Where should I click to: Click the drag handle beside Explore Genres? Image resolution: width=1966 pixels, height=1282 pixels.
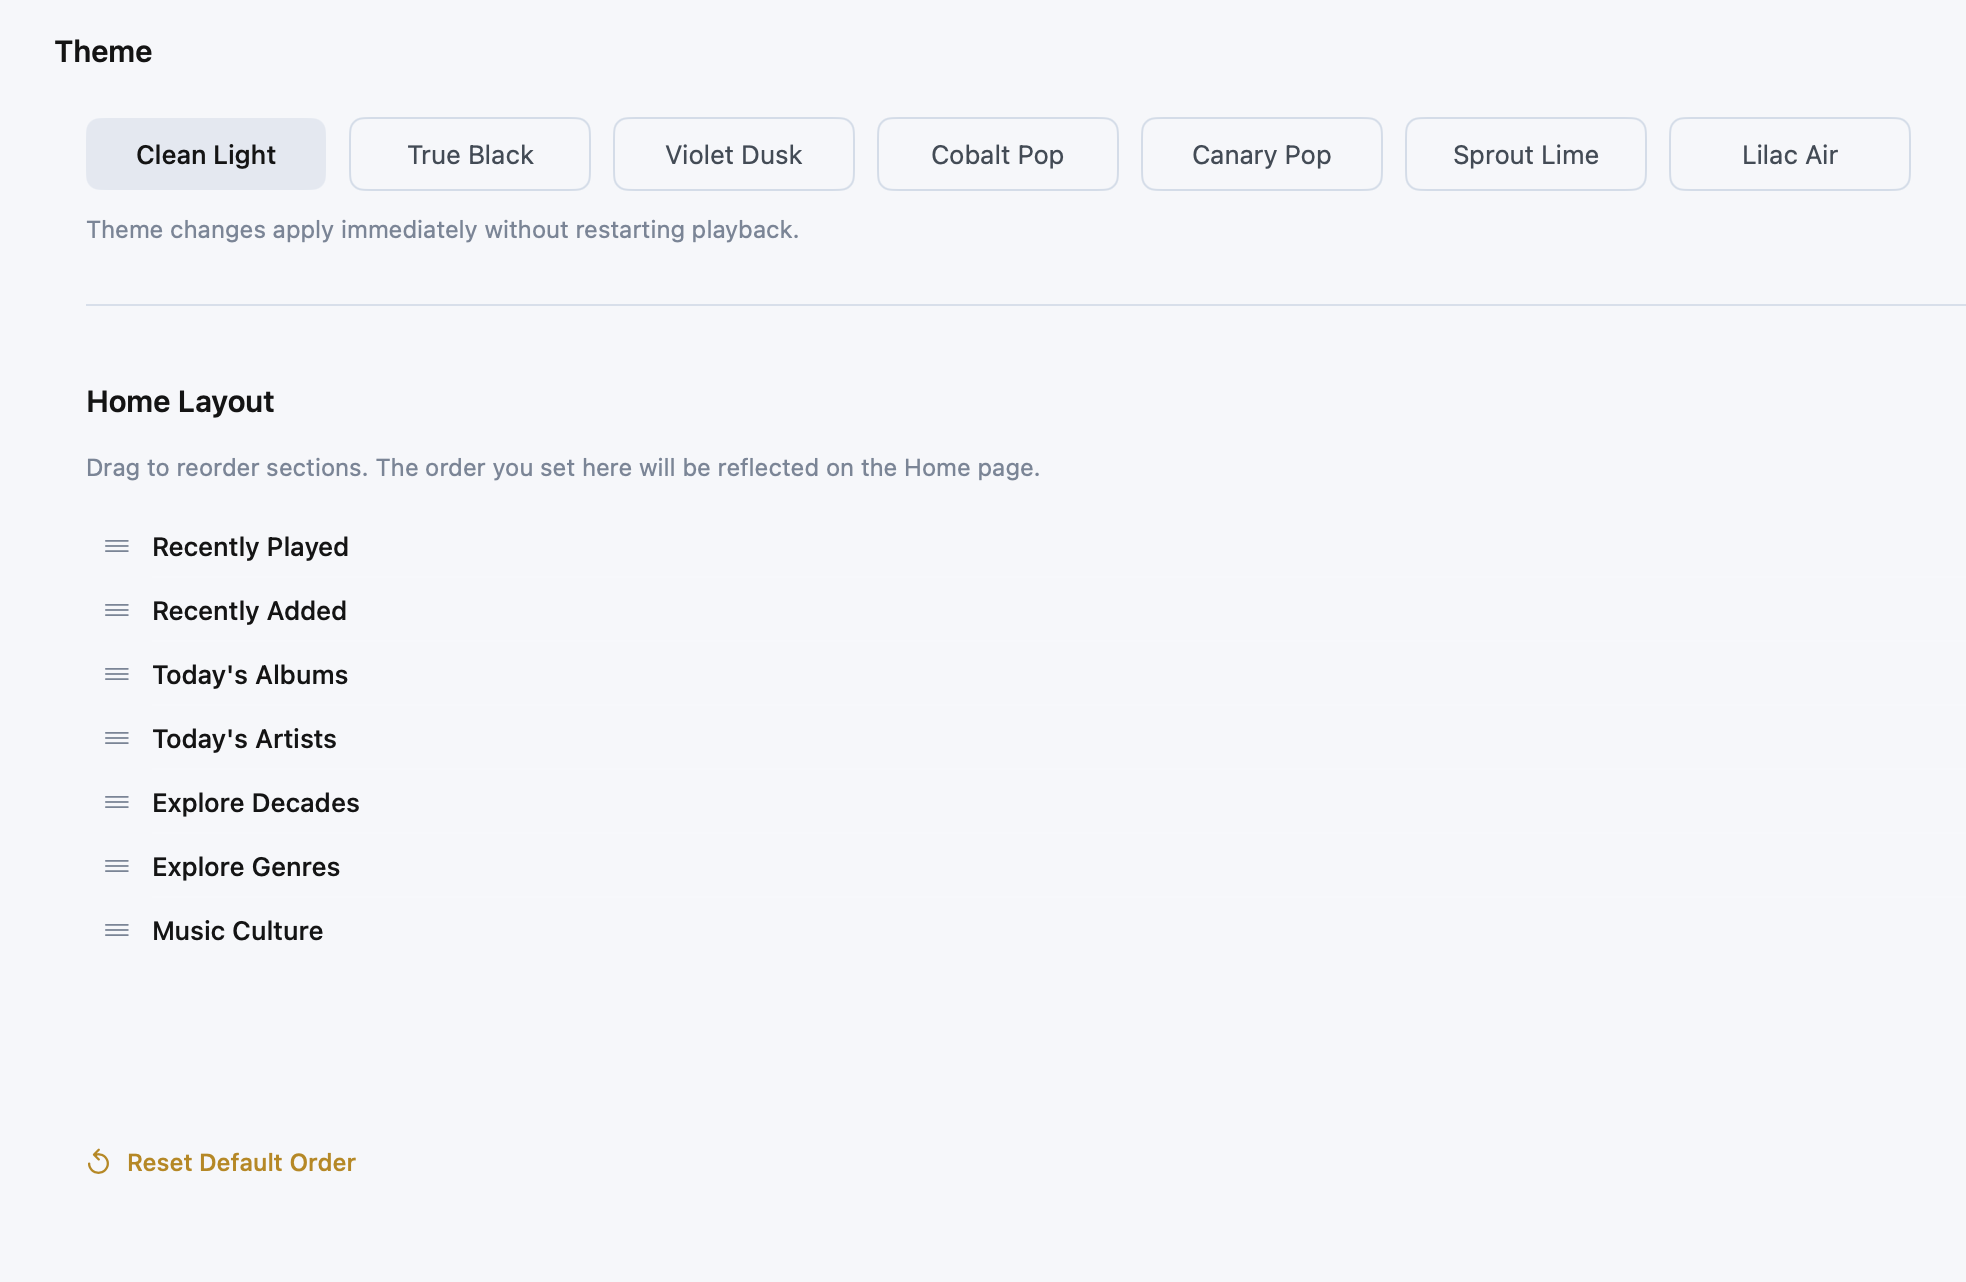click(117, 866)
